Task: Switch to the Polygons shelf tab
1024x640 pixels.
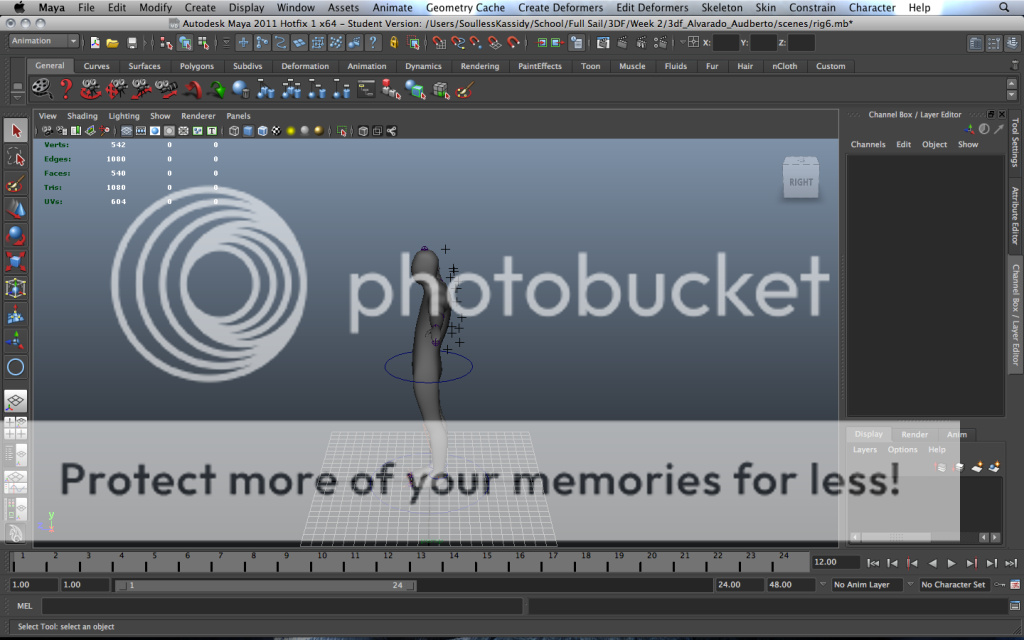Action: [x=197, y=66]
